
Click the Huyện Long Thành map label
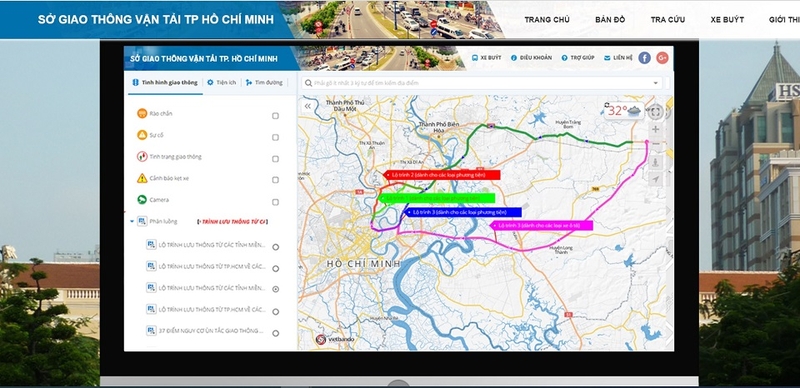point(561,250)
